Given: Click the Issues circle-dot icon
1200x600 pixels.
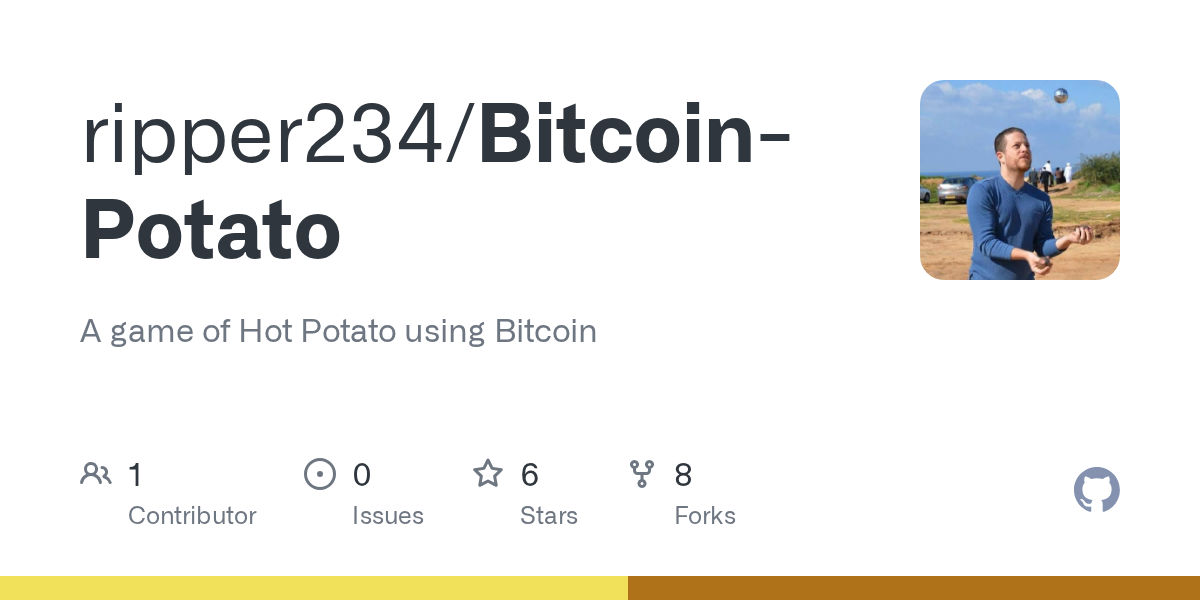Looking at the screenshot, I should pyautogui.click(x=319, y=474).
